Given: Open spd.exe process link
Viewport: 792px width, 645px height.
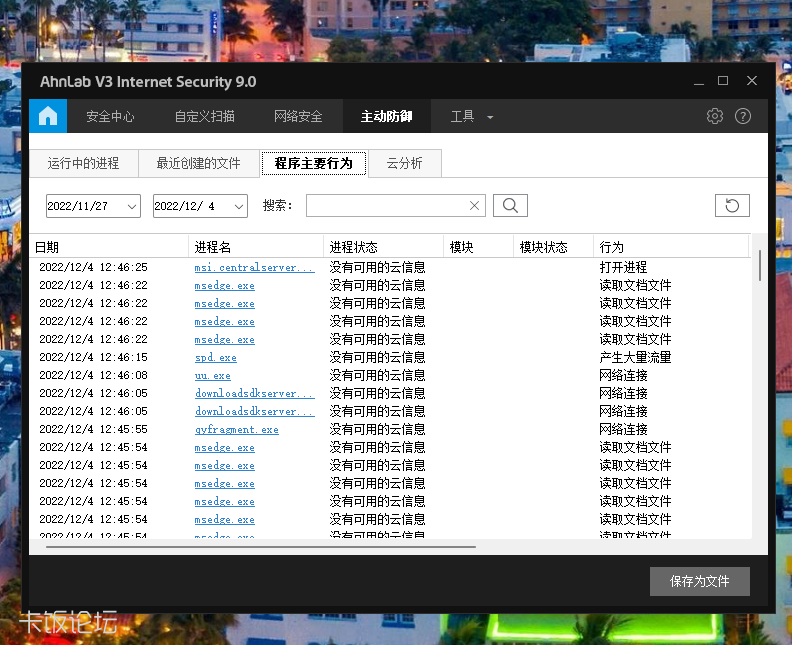Looking at the screenshot, I should [216, 357].
